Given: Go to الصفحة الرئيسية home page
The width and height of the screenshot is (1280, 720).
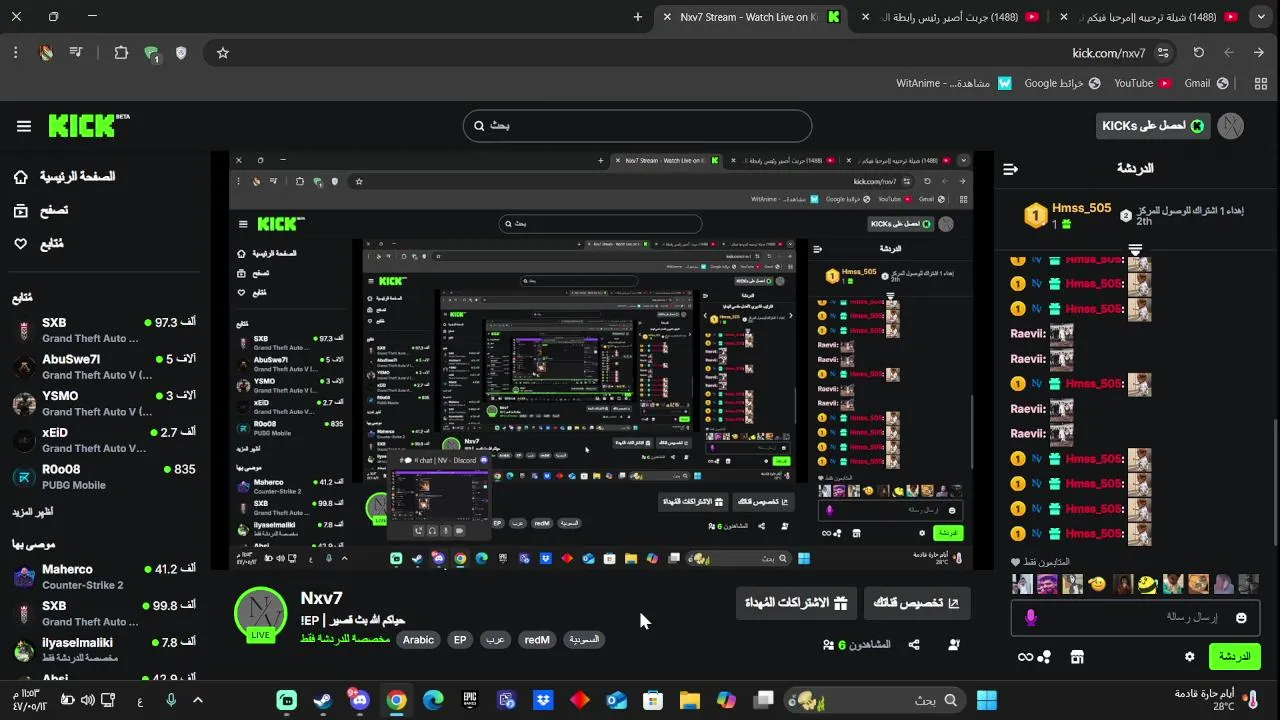Looking at the screenshot, I should [x=65, y=177].
